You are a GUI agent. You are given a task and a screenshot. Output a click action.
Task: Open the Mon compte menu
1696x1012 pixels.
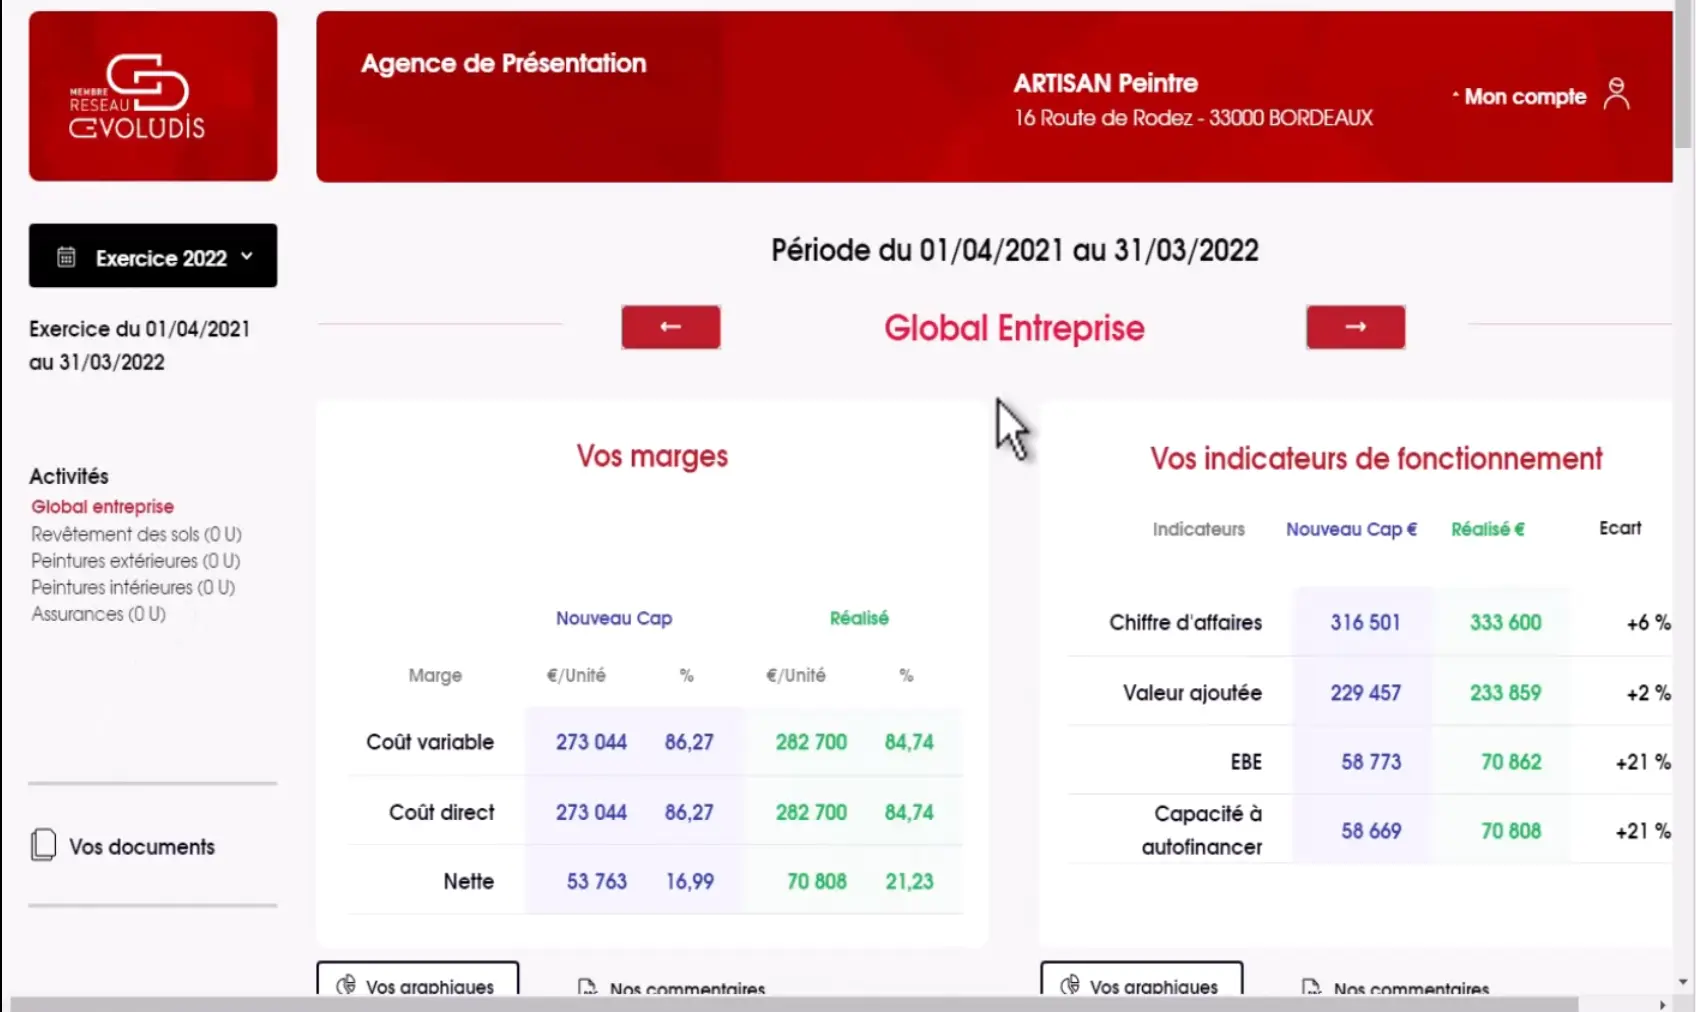[x=1524, y=97]
